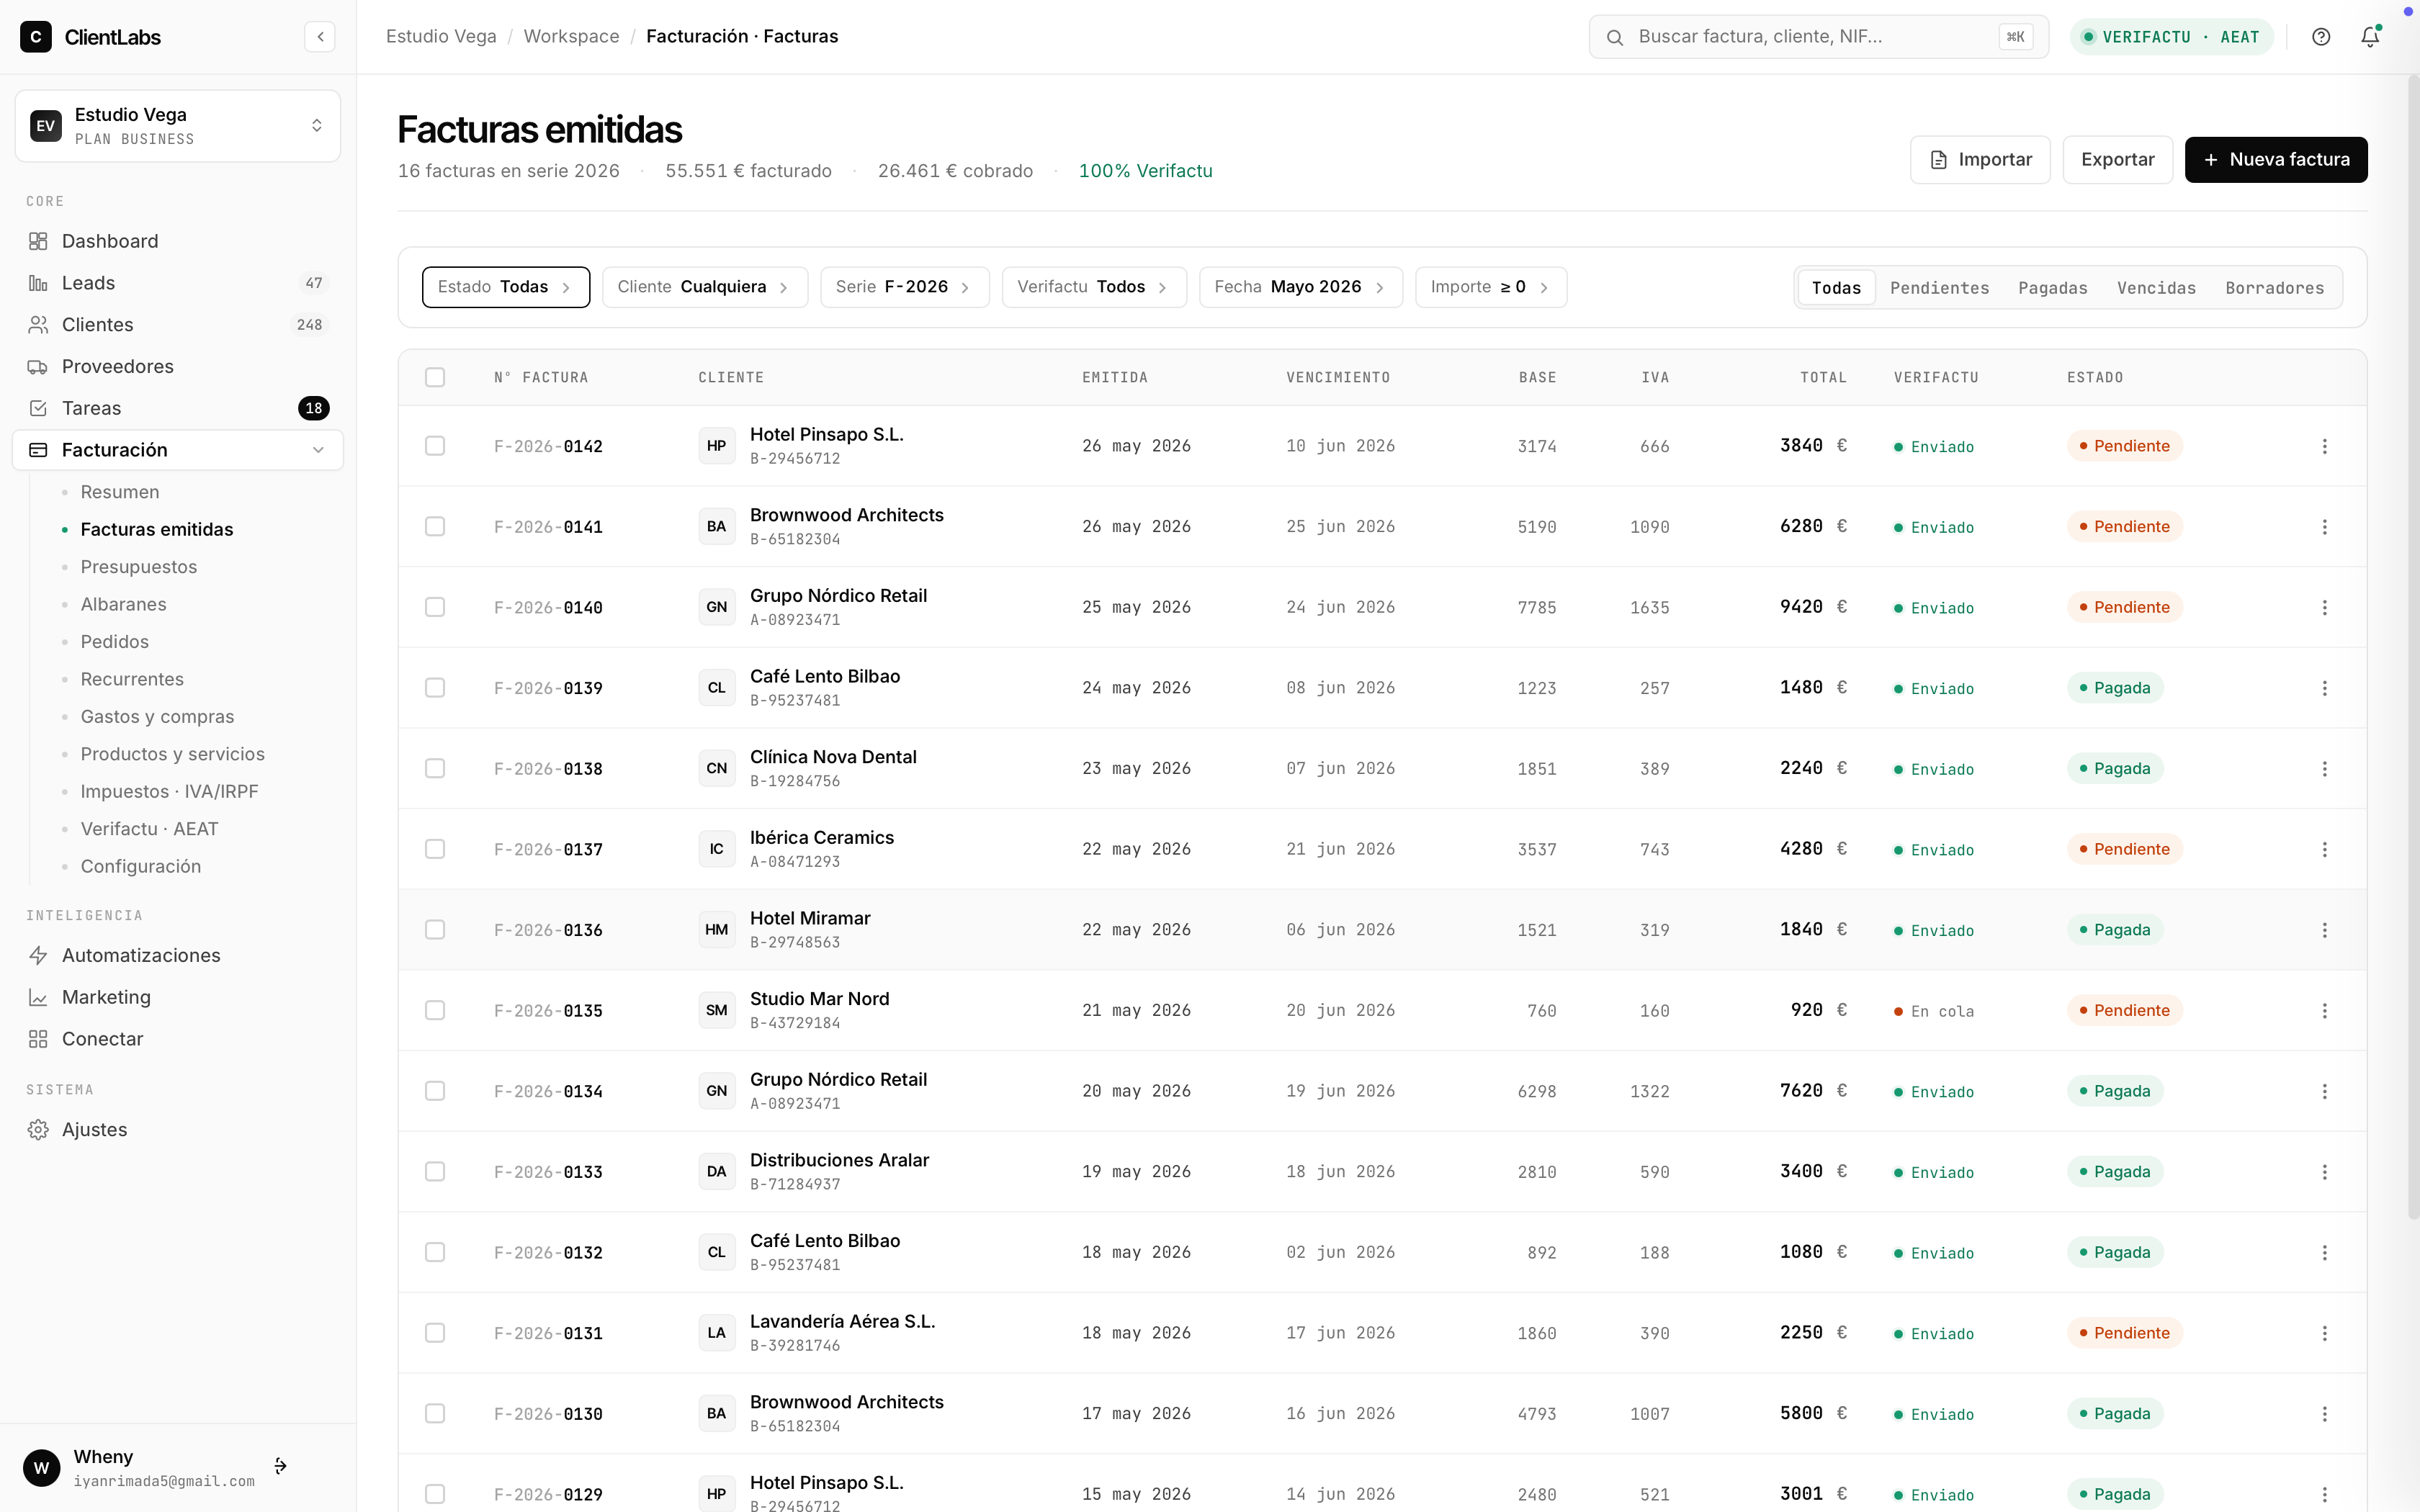Screen dimensions: 2420x1512
Task: Open the Importe ≥ 0 filter
Action: coord(1491,287)
